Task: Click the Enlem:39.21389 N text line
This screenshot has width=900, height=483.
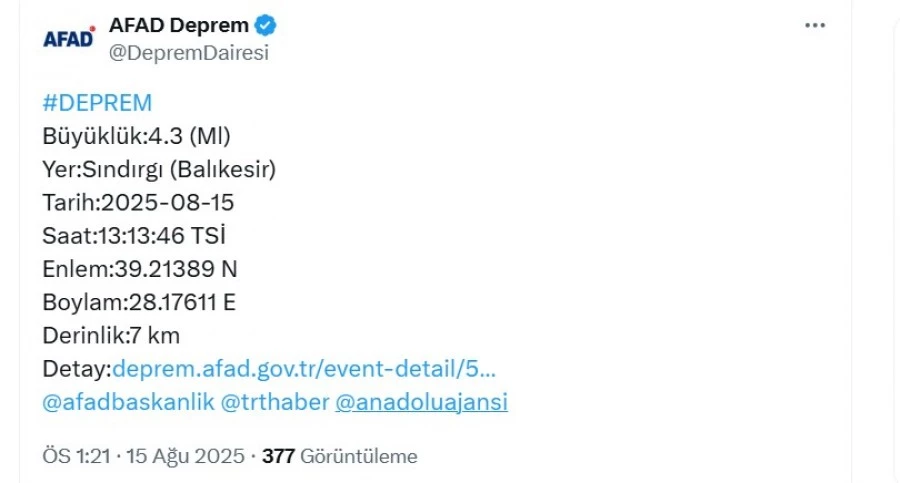Action: (140, 269)
